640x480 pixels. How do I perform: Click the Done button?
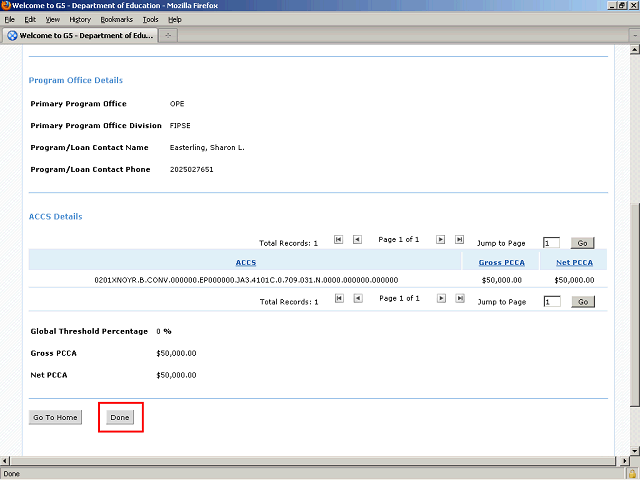click(120, 418)
